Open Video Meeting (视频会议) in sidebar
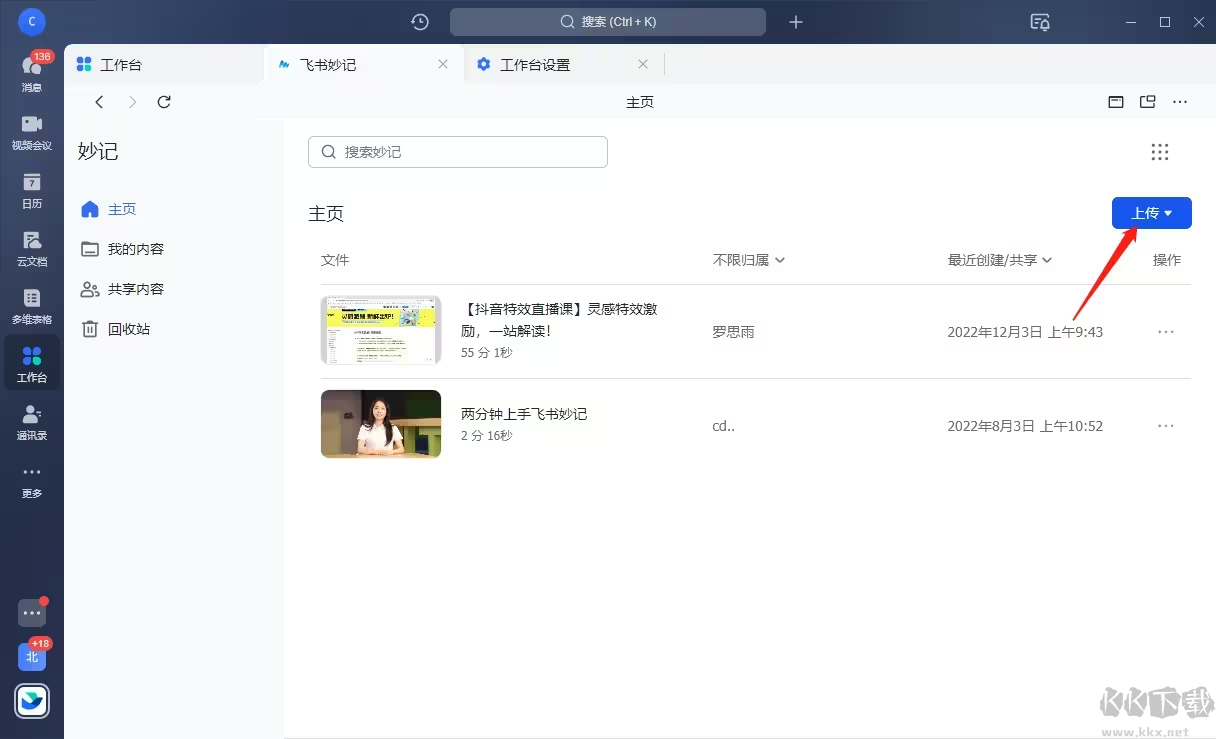 click(x=32, y=131)
